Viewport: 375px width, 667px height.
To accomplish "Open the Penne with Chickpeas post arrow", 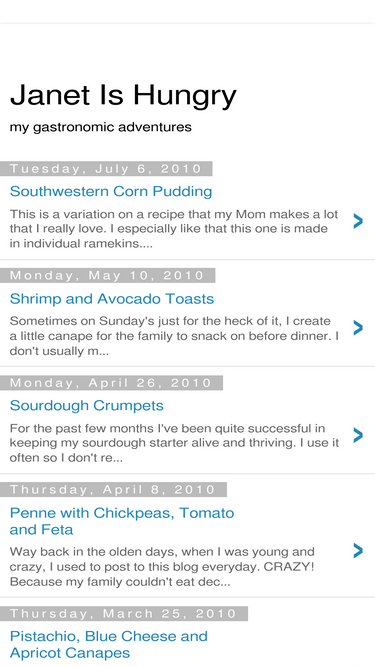I will point(358,550).
